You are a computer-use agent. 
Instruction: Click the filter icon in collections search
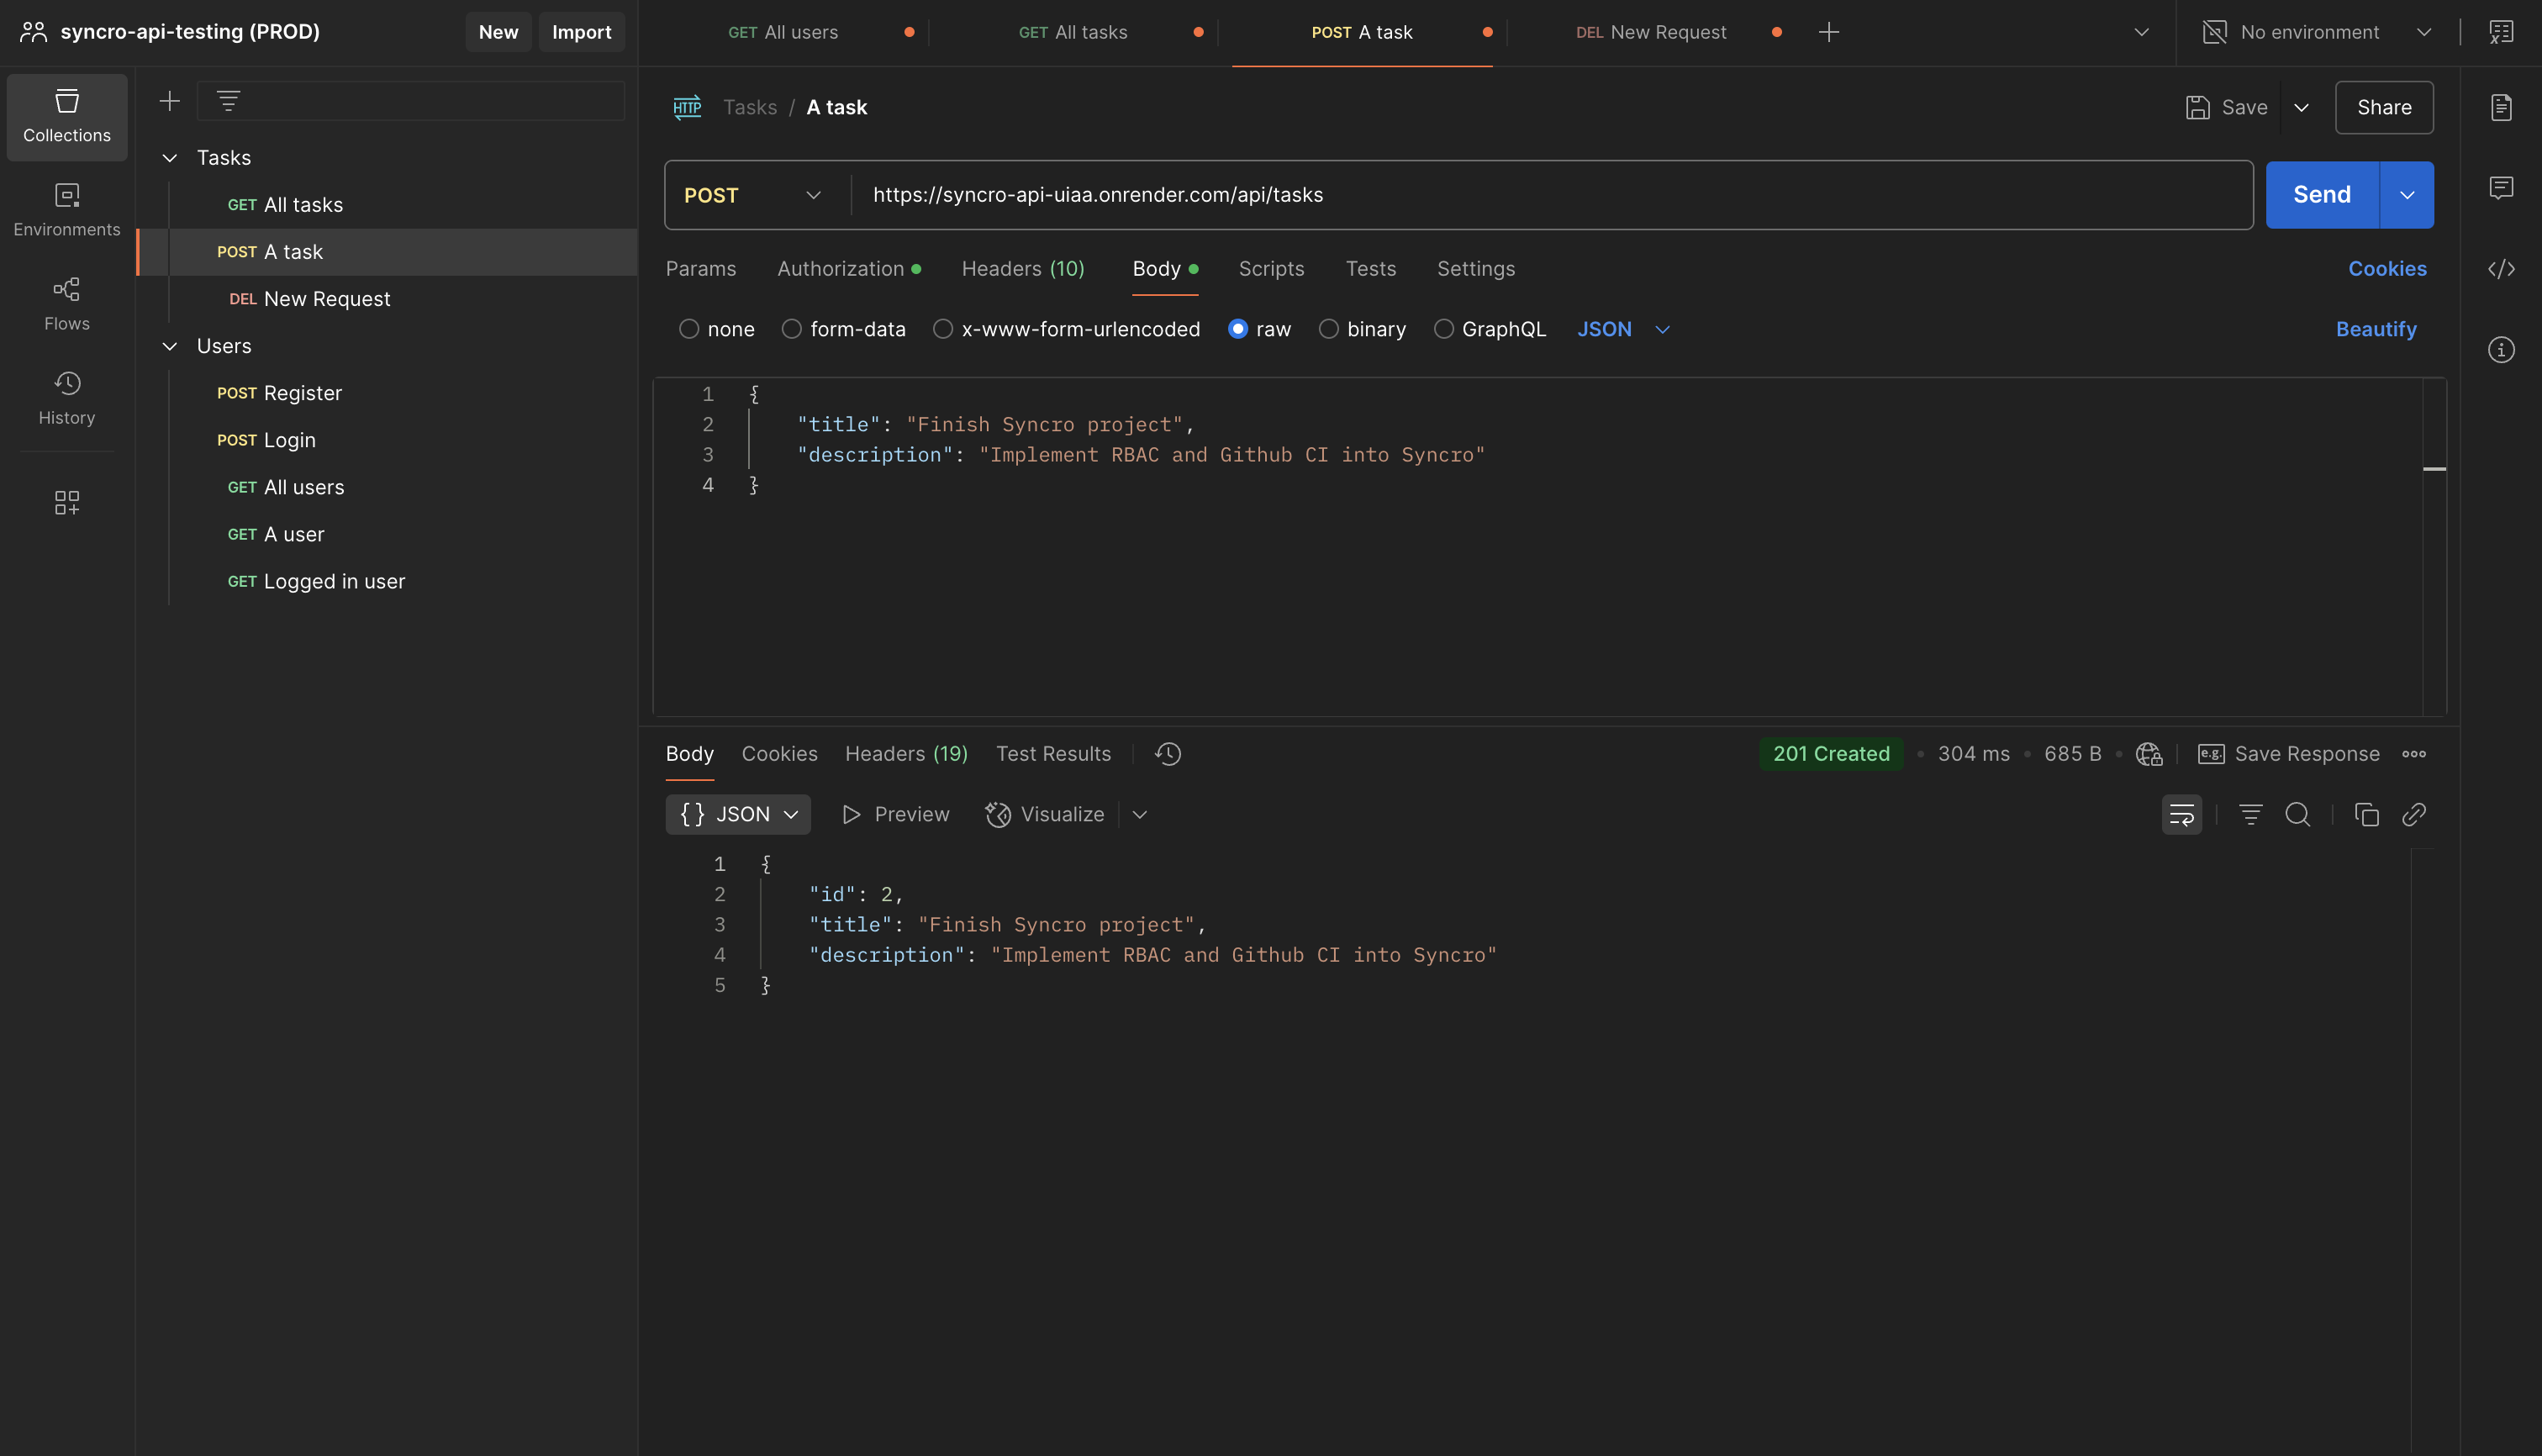pyautogui.click(x=228, y=101)
